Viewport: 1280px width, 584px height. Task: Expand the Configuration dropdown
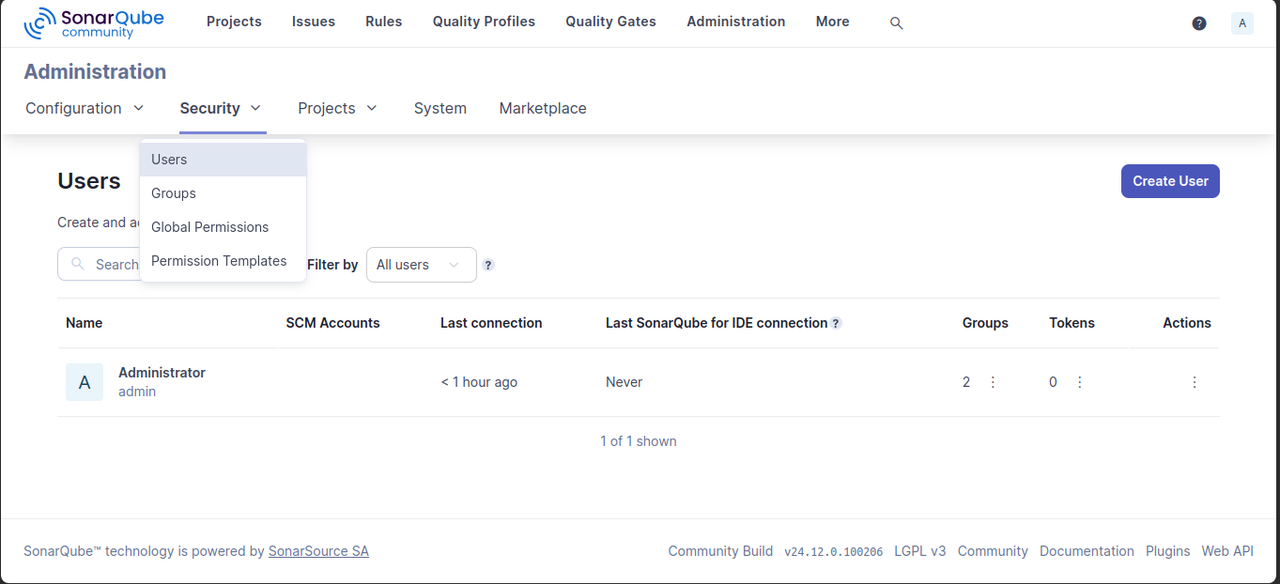pyautogui.click(x=85, y=108)
